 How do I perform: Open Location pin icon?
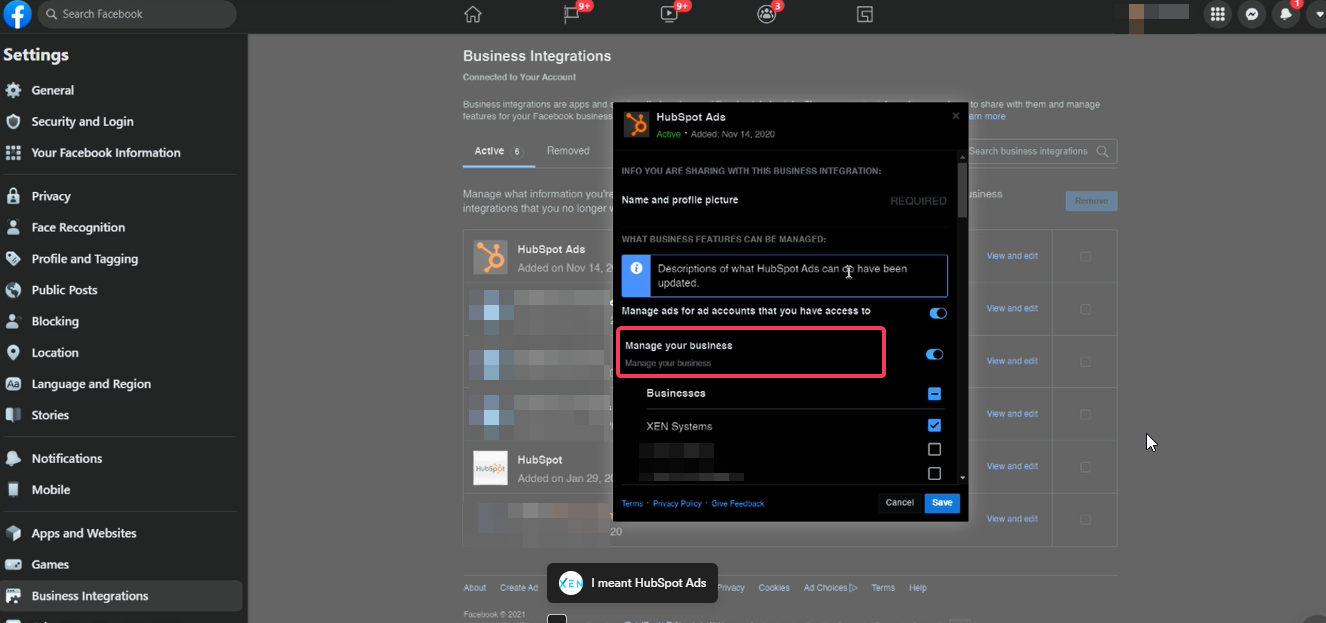point(13,352)
